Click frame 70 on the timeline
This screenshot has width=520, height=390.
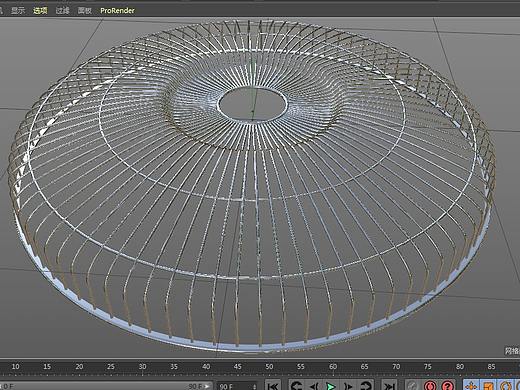tap(396, 367)
